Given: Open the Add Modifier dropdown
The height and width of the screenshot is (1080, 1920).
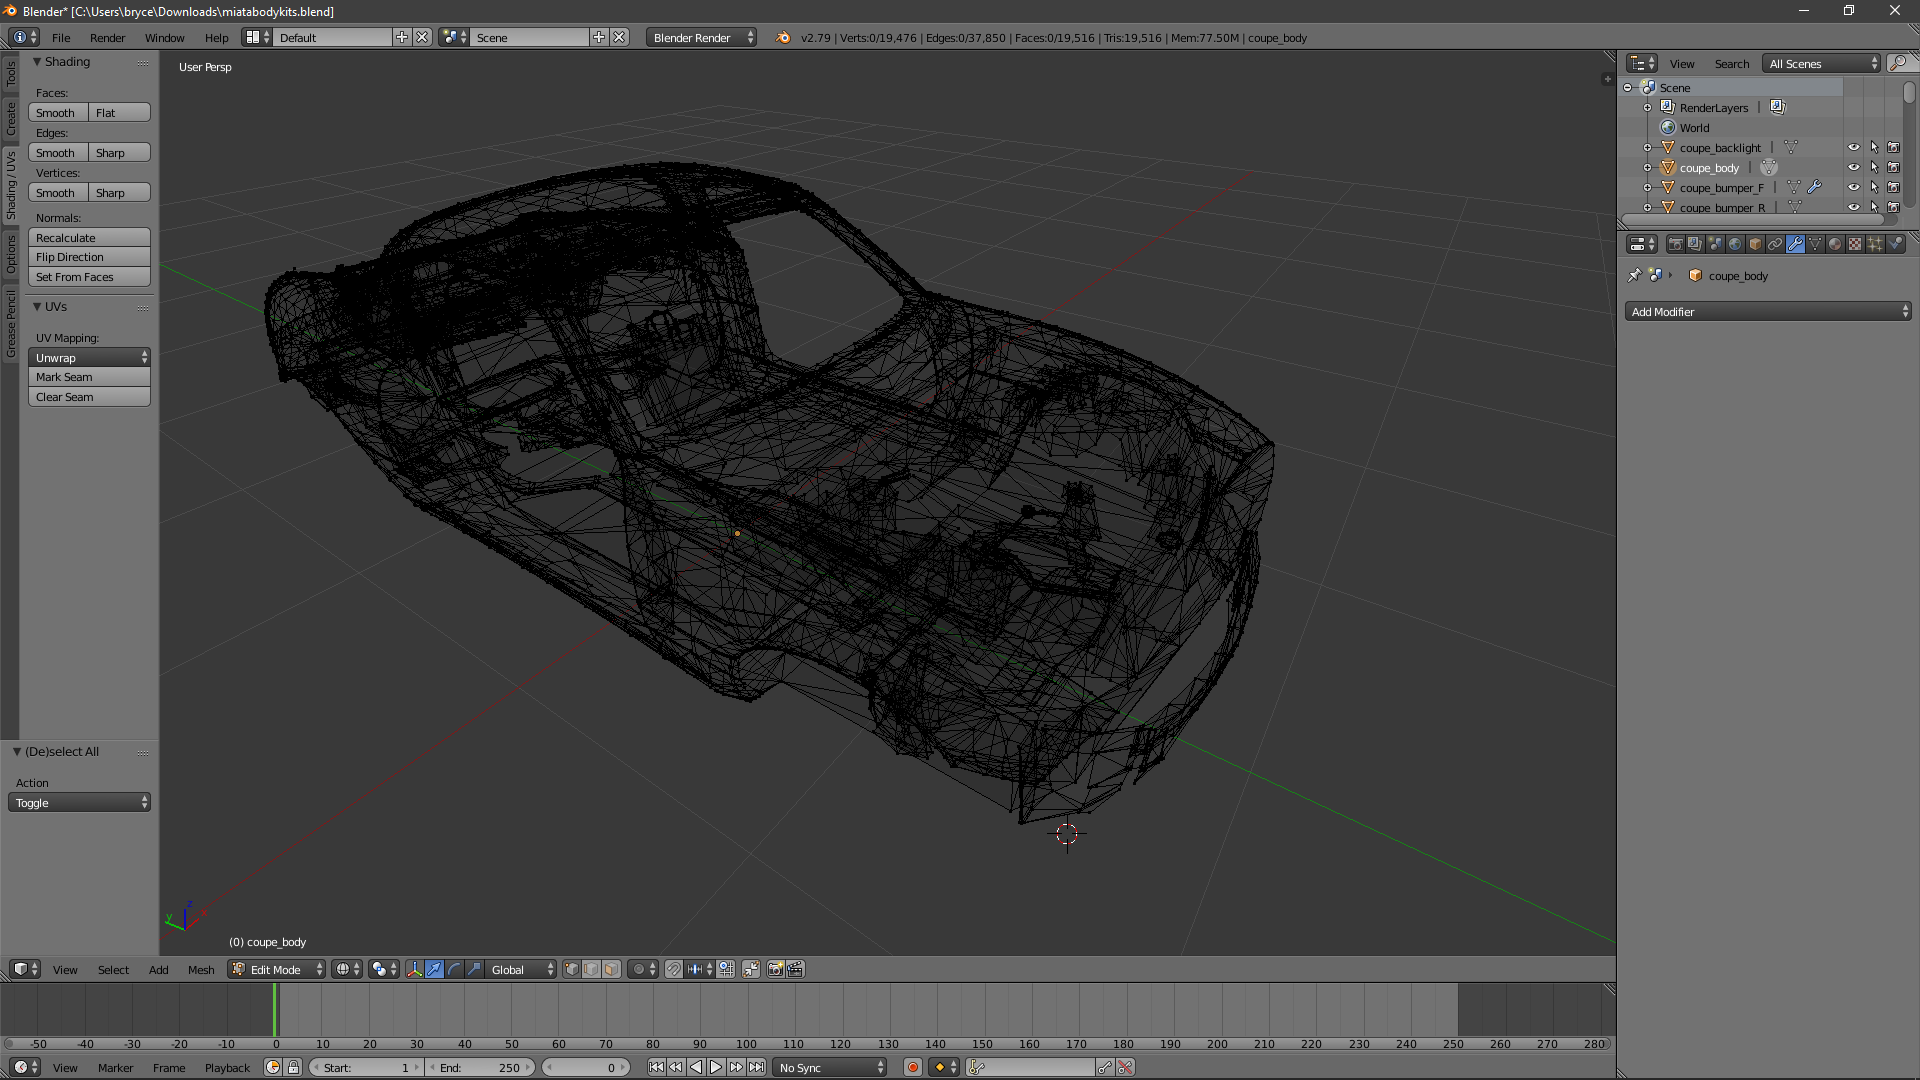Looking at the screenshot, I should pos(1768,312).
